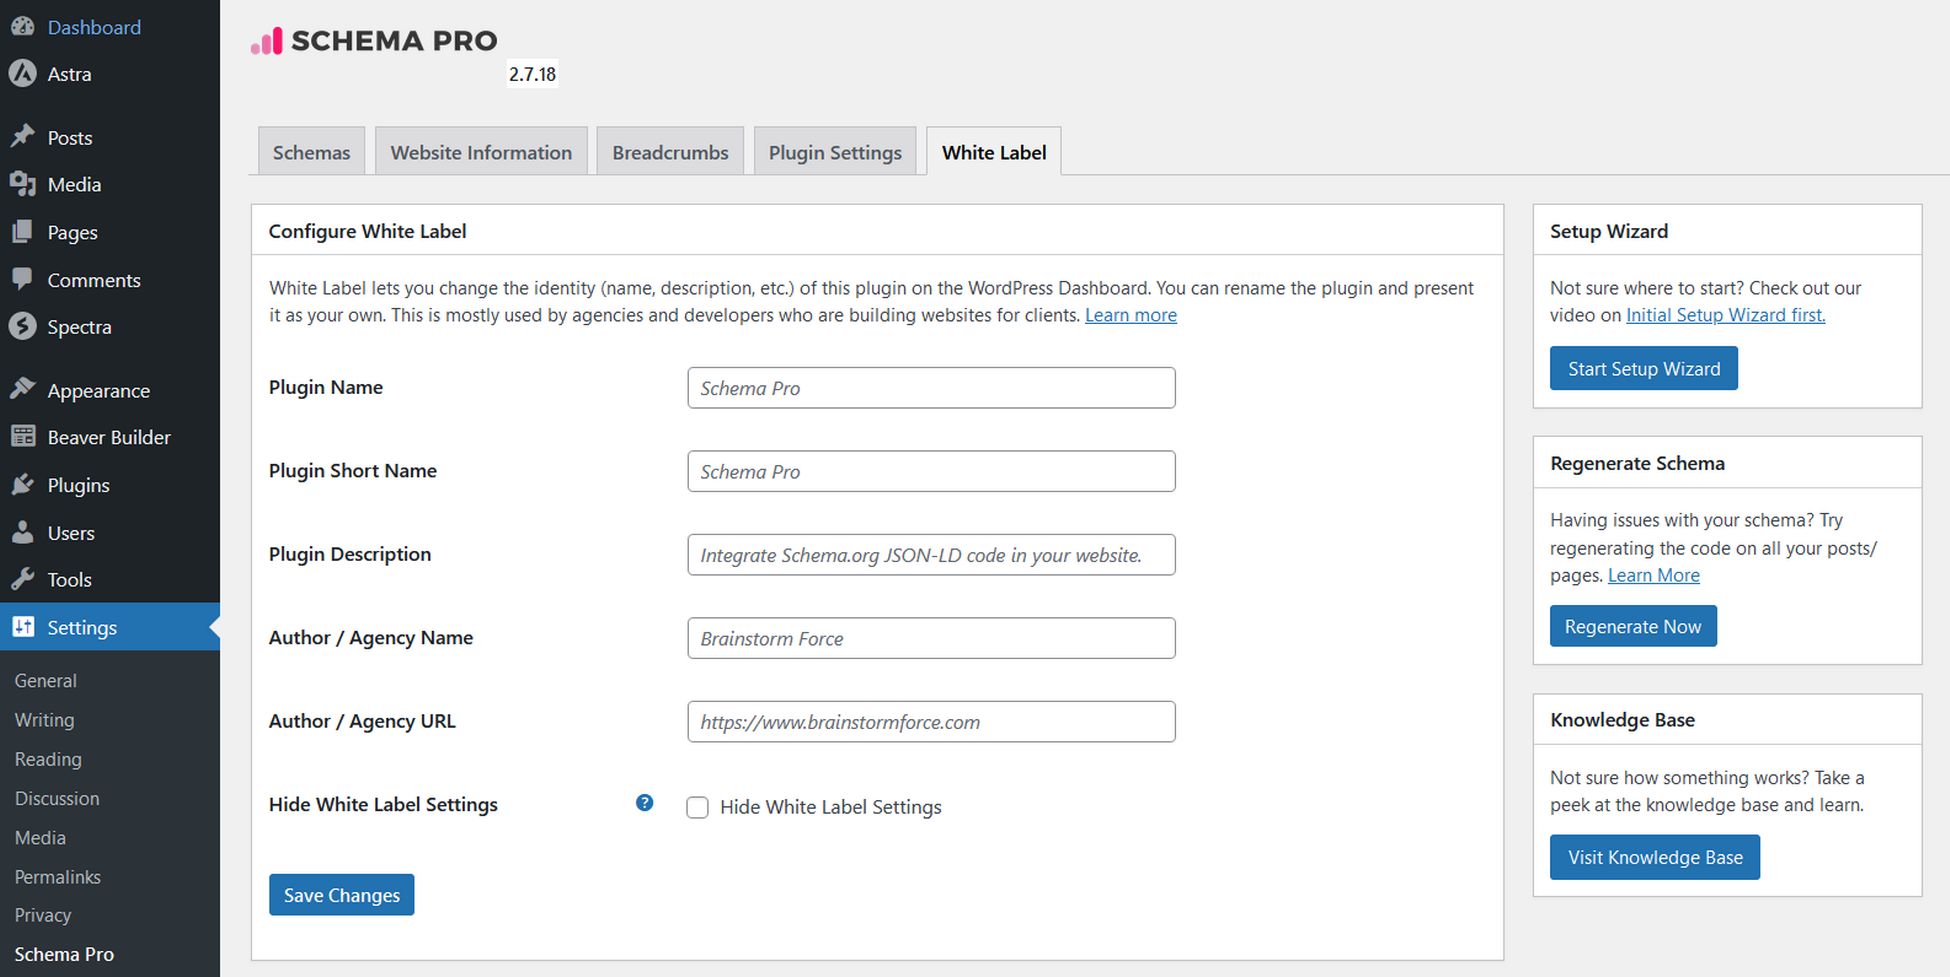Open Plugins menu label
This screenshot has width=1950, height=977.
coord(78,485)
